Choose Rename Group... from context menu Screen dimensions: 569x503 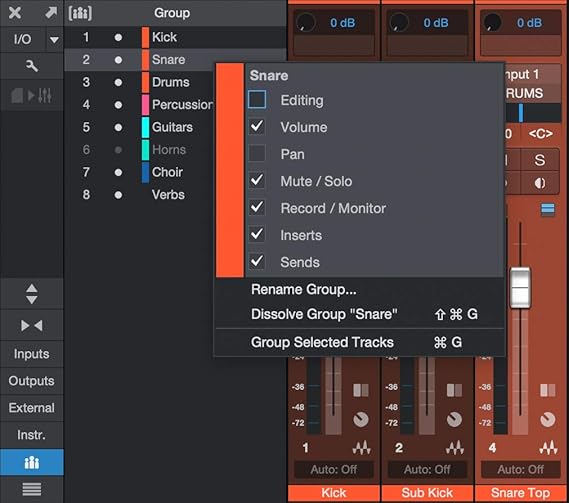click(x=303, y=290)
